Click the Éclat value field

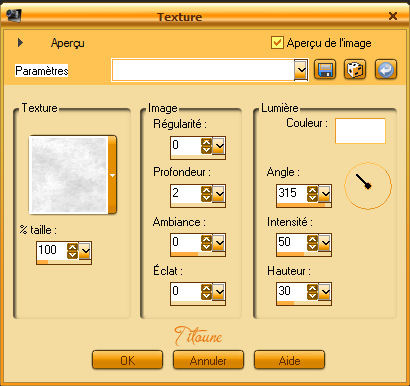[186, 291]
